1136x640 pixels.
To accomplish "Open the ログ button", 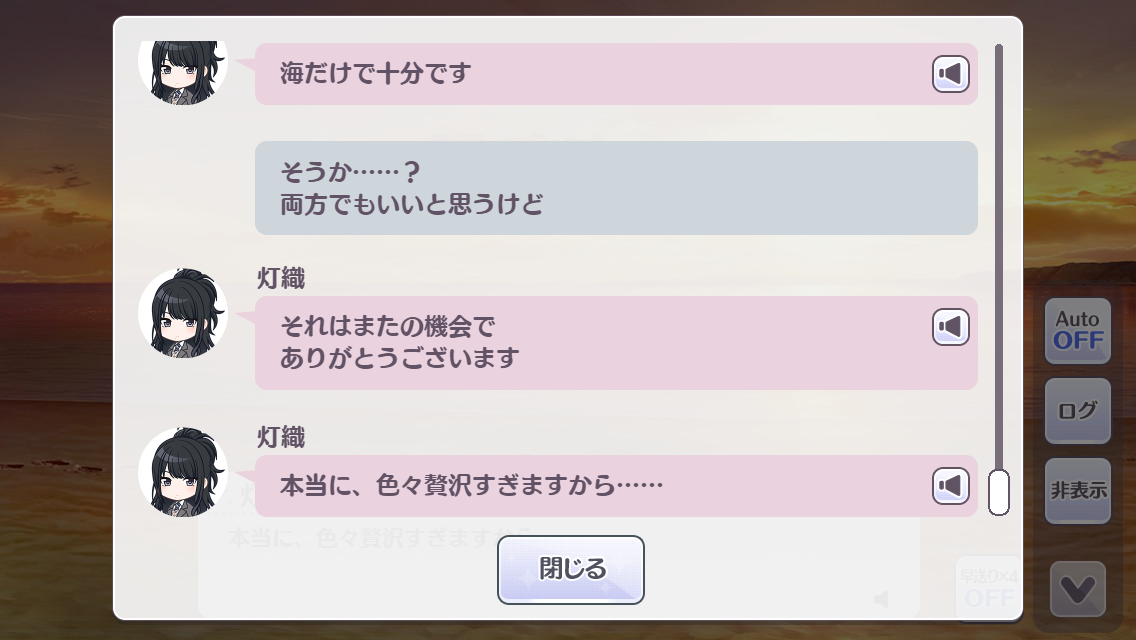I will (1077, 411).
